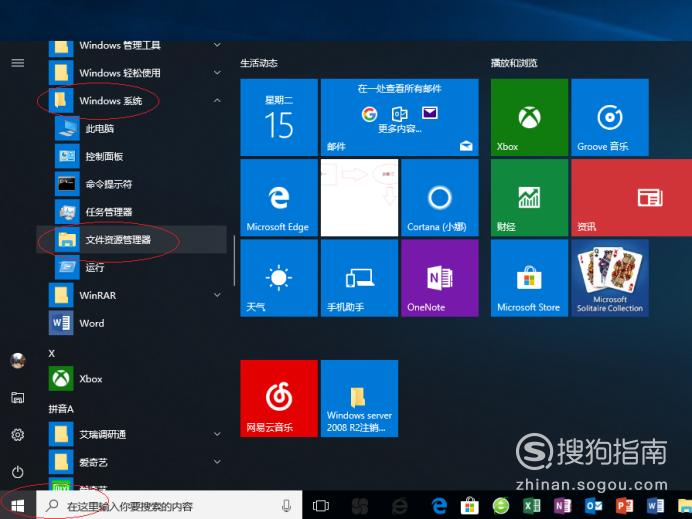Click the taskbar search input box
The image size is (692, 519).
[x=169, y=506]
